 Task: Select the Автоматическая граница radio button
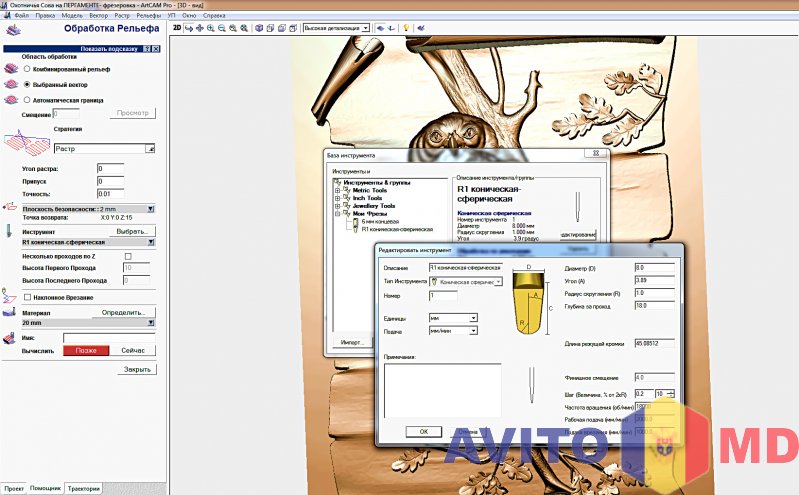pos(27,100)
